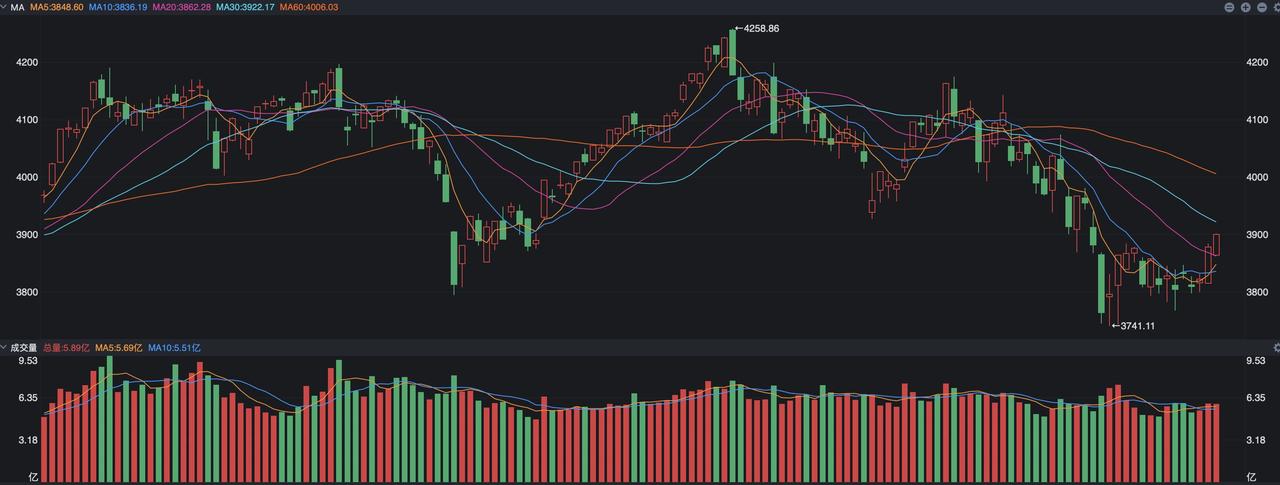The image size is (1280, 485).
Task: Open 成交量 volume panel settings gear
Action: [1275, 347]
